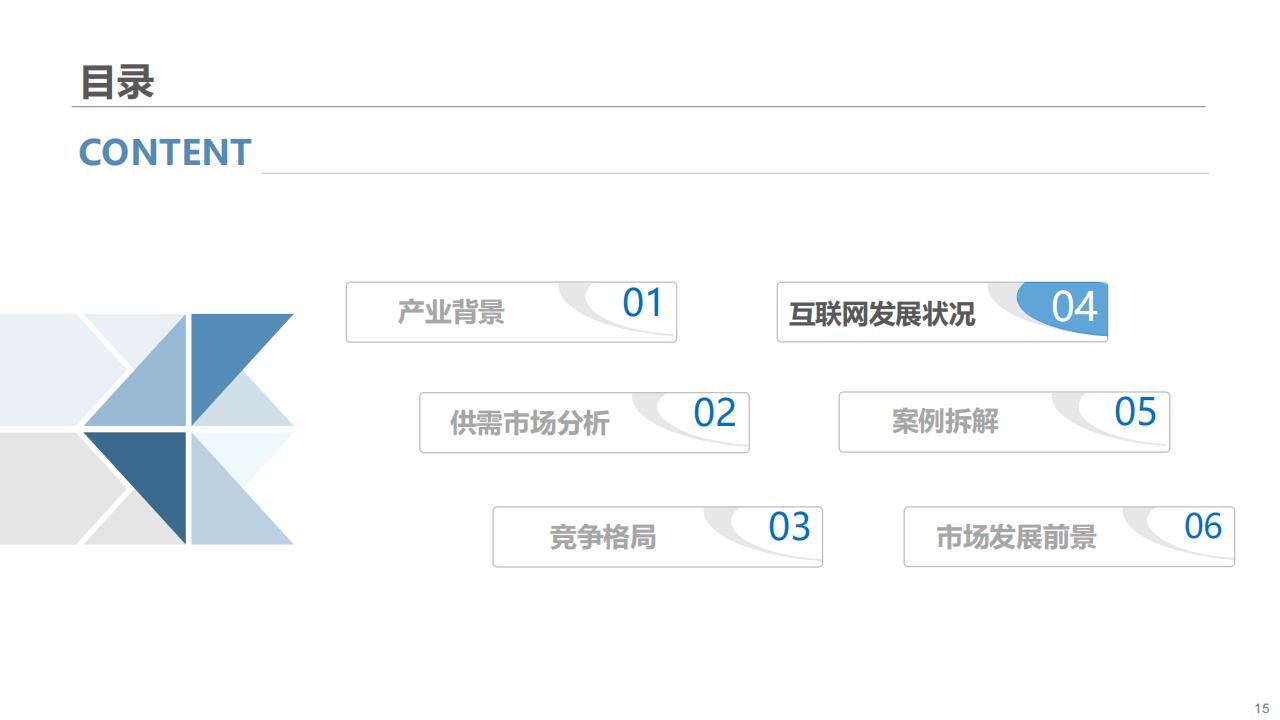Image resolution: width=1280 pixels, height=720 pixels.
Task: Click the blue highlighted 04 badge
Action: coord(1074,307)
